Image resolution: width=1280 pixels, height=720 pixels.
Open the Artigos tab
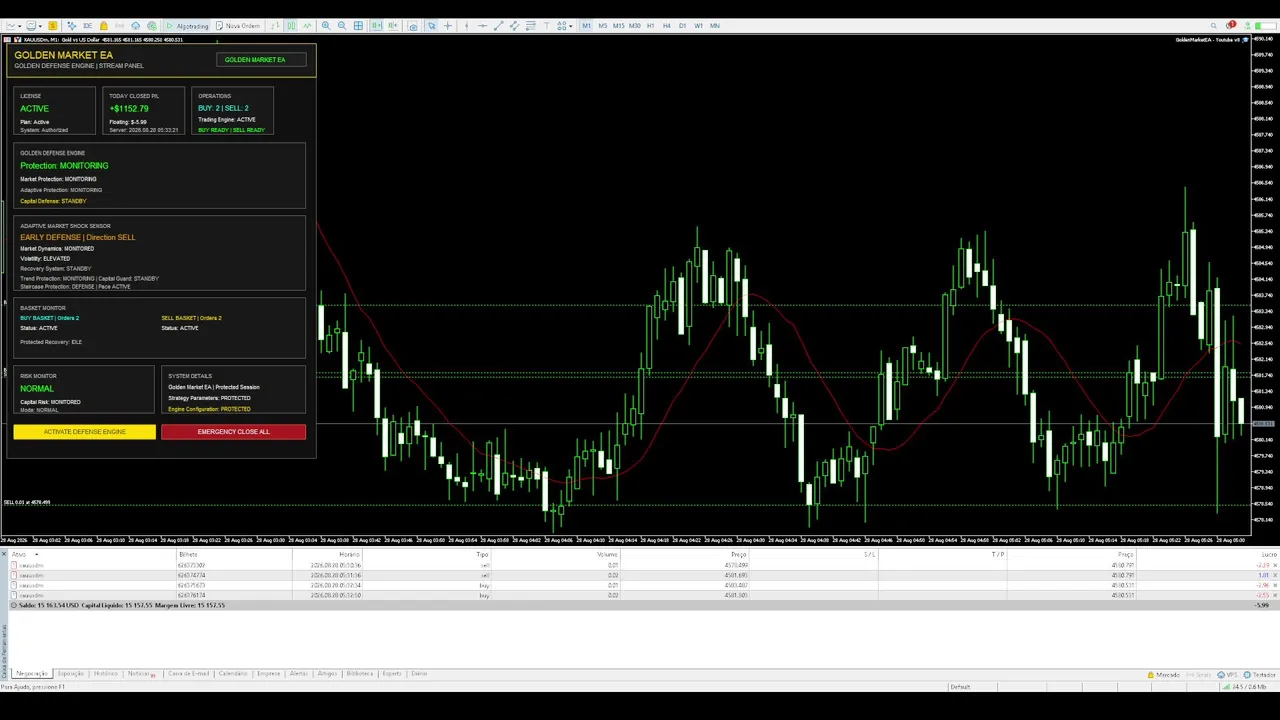[x=327, y=674]
